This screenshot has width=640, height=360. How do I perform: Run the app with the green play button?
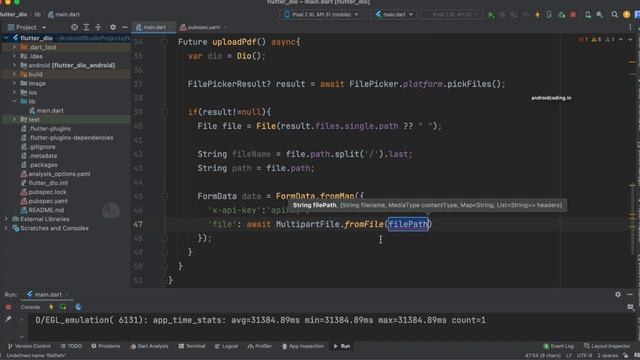(x=491, y=15)
